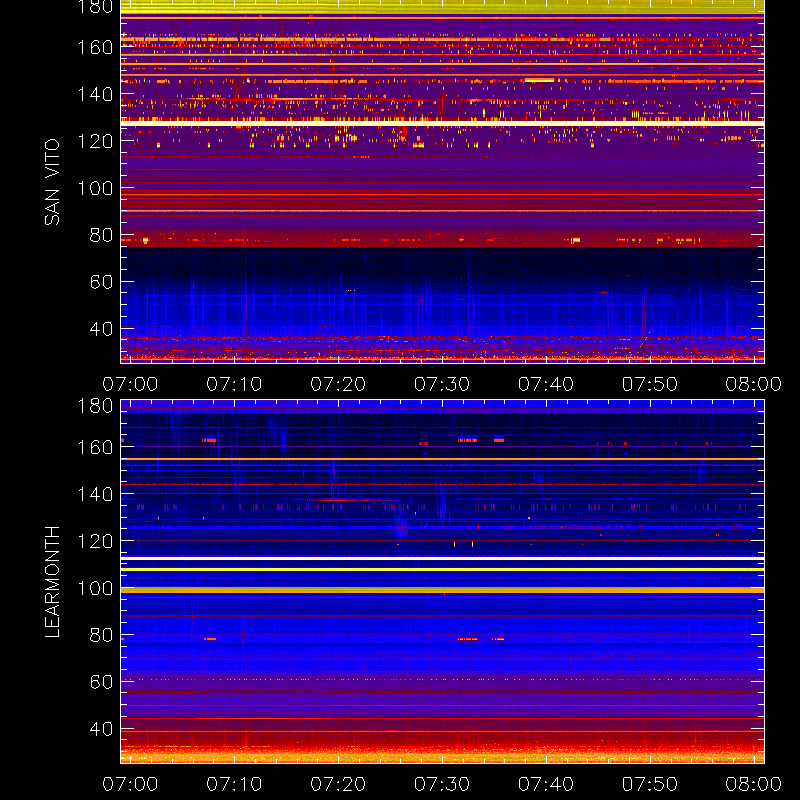Select the 80 frequency label on the Learmonth axis
Image resolution: width=800 pixels, height=800 pixels.
click(x=101, y=635)
